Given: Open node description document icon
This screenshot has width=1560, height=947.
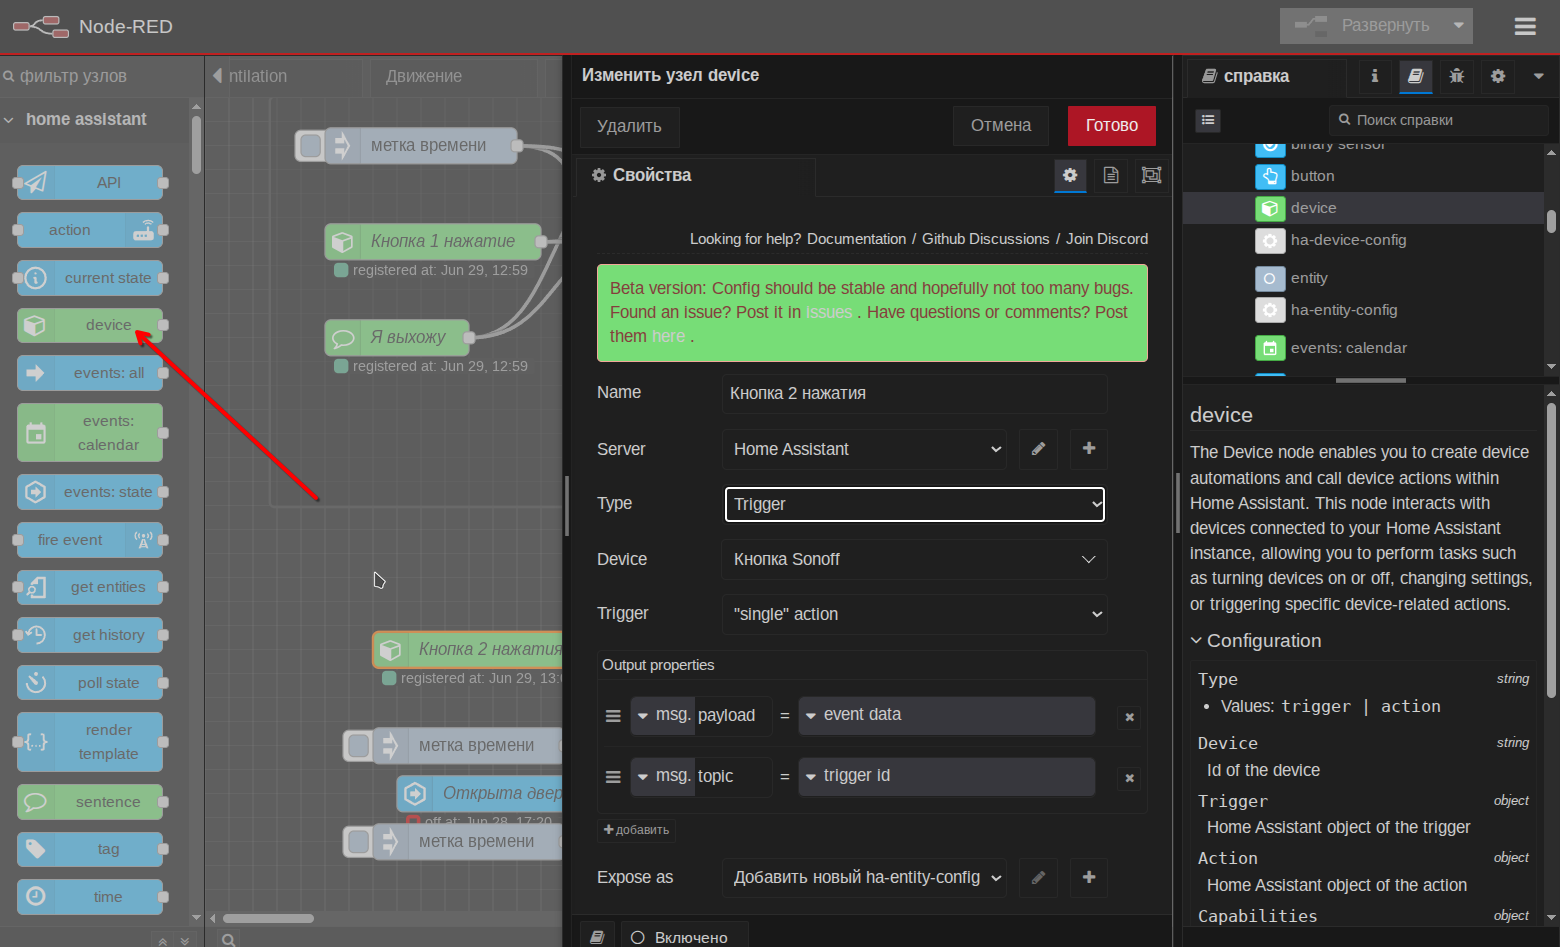Looking at the screenshot, I should 1111,175.
